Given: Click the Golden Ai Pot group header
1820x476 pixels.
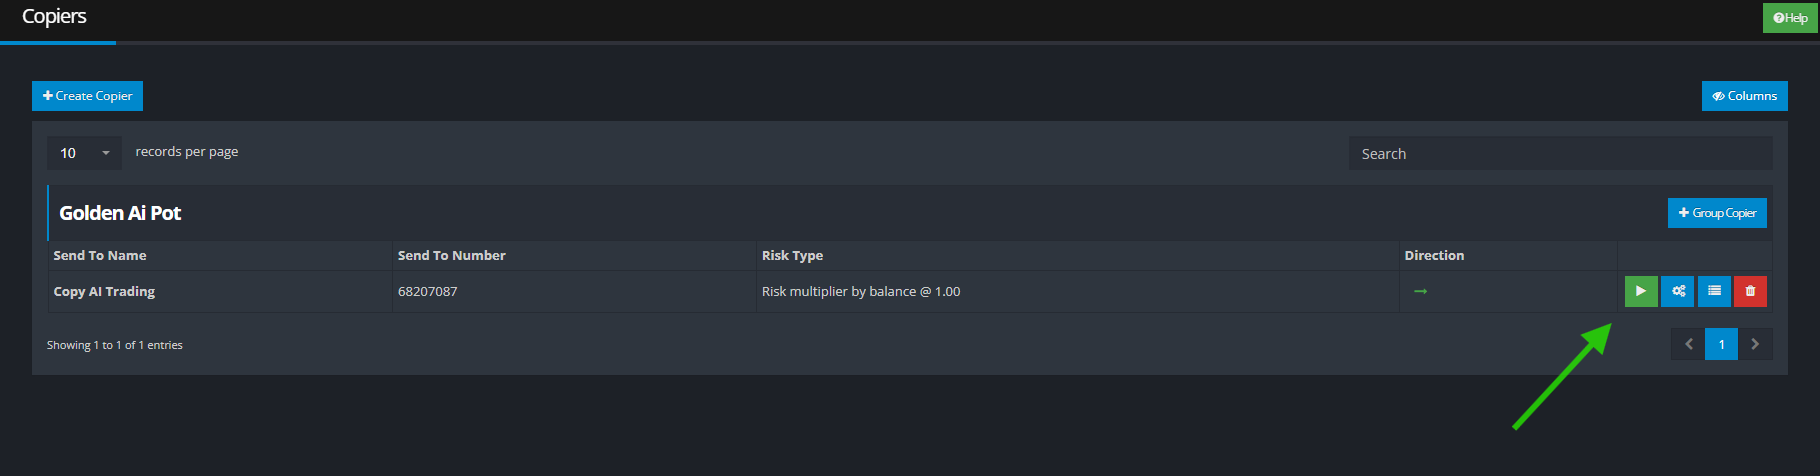Looking at the screenshot, I should (120, 213).
